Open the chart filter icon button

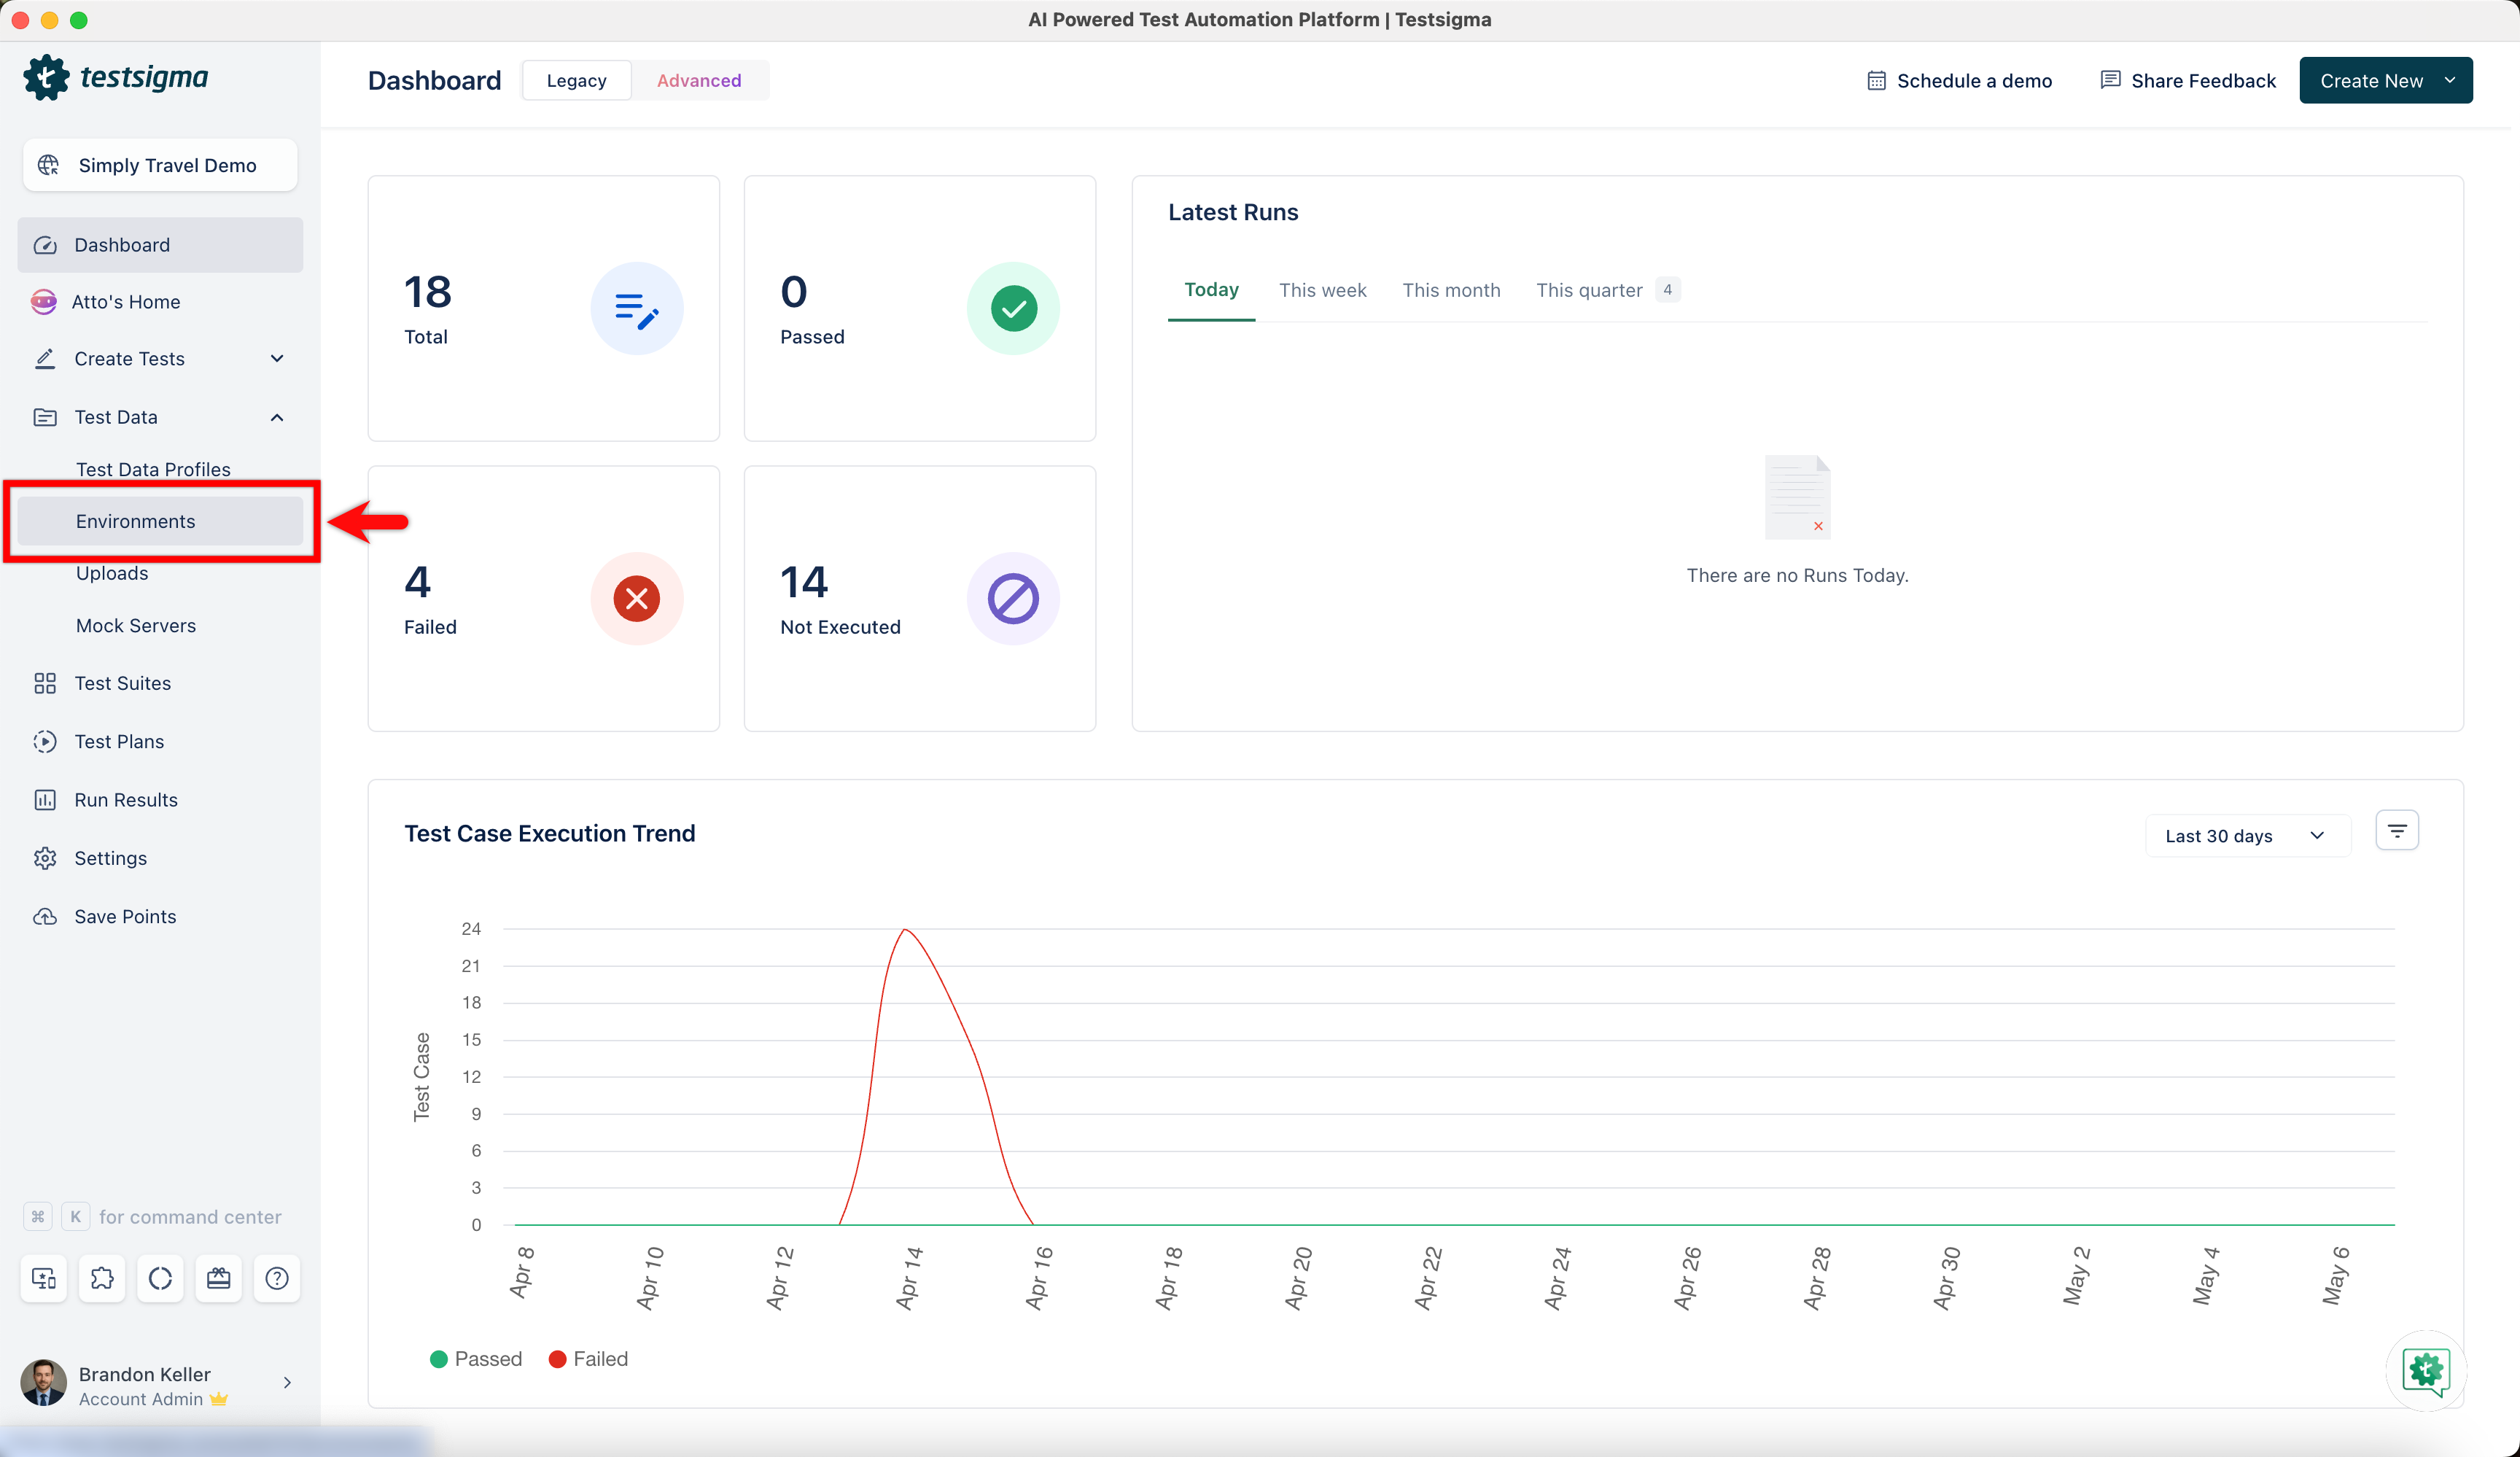(x=2397, y=830)
